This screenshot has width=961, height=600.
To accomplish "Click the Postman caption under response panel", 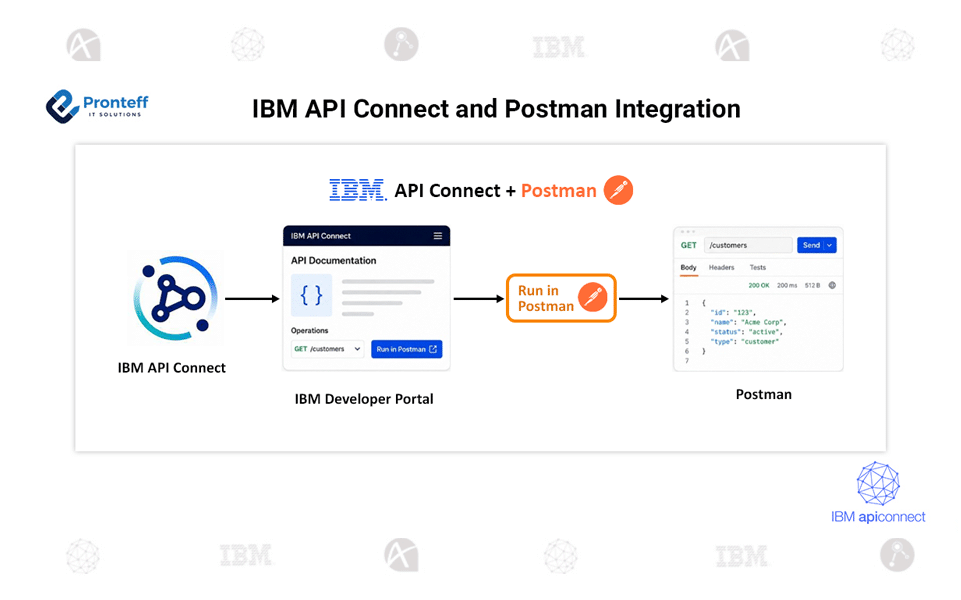I will [764, 394].
